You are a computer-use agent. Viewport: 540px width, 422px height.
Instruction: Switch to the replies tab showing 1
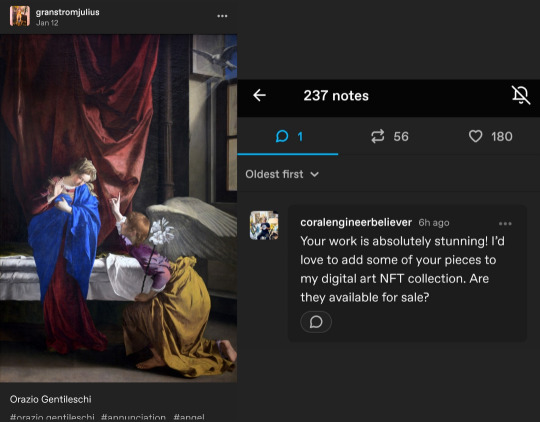289,136
